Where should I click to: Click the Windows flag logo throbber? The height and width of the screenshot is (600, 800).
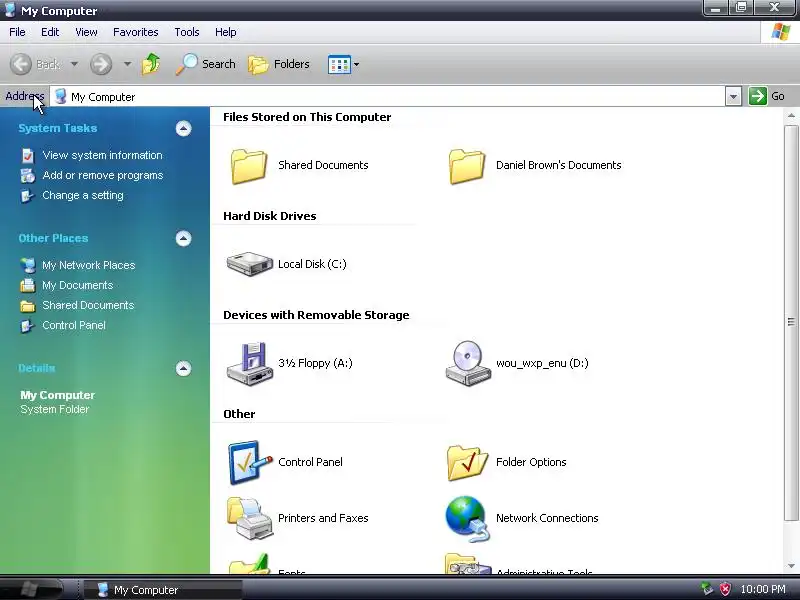pos(780,32)
